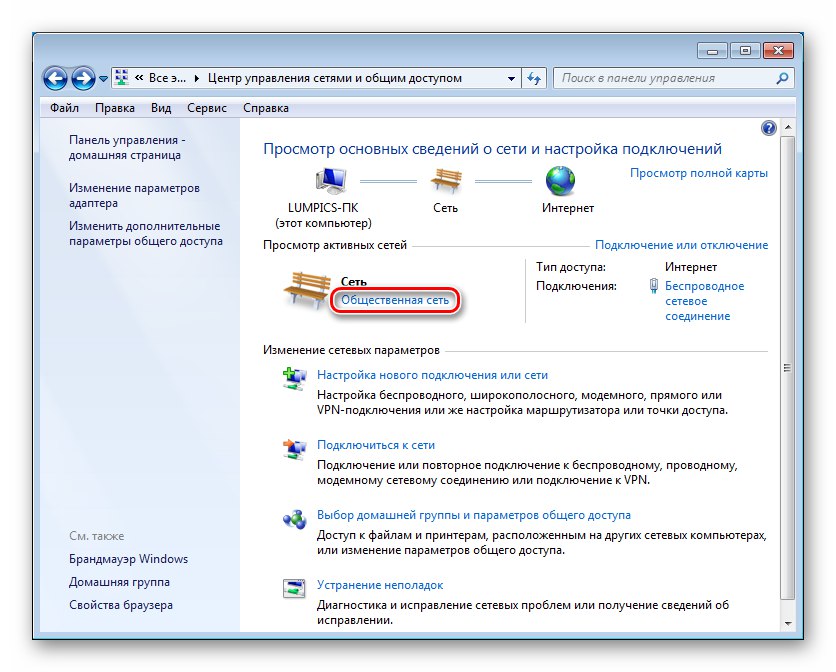Screen dimensions: 836x672
Task: Click the bench network icon in map
Action: click(446, 181)
